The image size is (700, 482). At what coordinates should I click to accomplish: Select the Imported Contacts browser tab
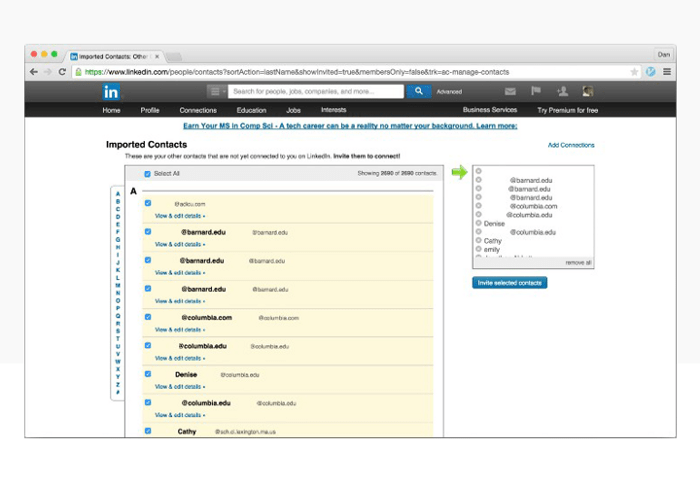(113, 57)
